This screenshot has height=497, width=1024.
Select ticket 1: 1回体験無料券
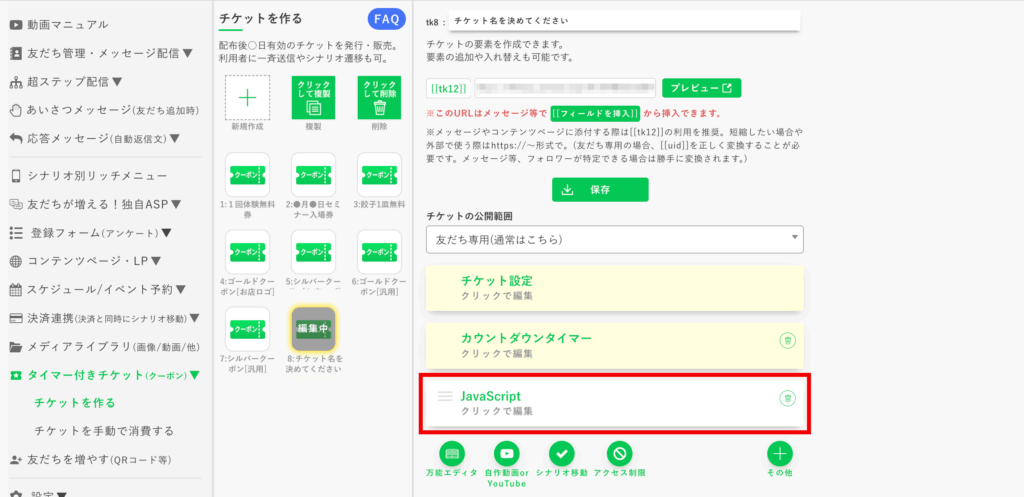248,175
